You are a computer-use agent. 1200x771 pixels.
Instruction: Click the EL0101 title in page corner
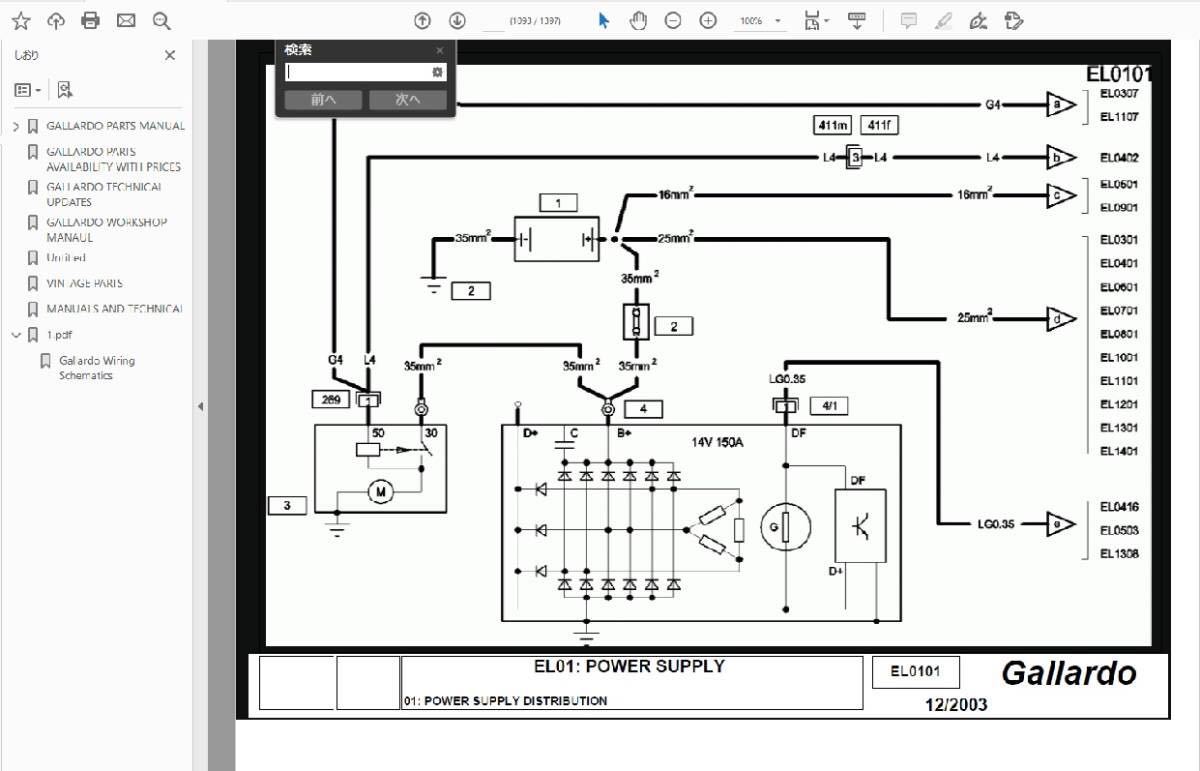click(1119, 74)
